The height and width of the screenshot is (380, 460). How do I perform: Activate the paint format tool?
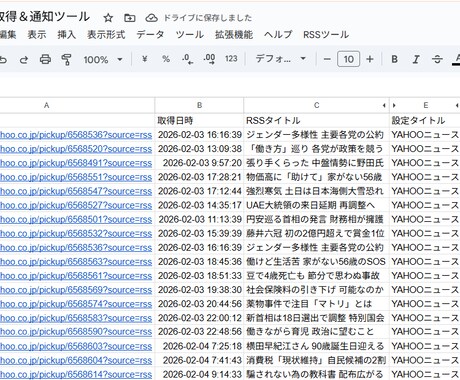tap(67, 60)
